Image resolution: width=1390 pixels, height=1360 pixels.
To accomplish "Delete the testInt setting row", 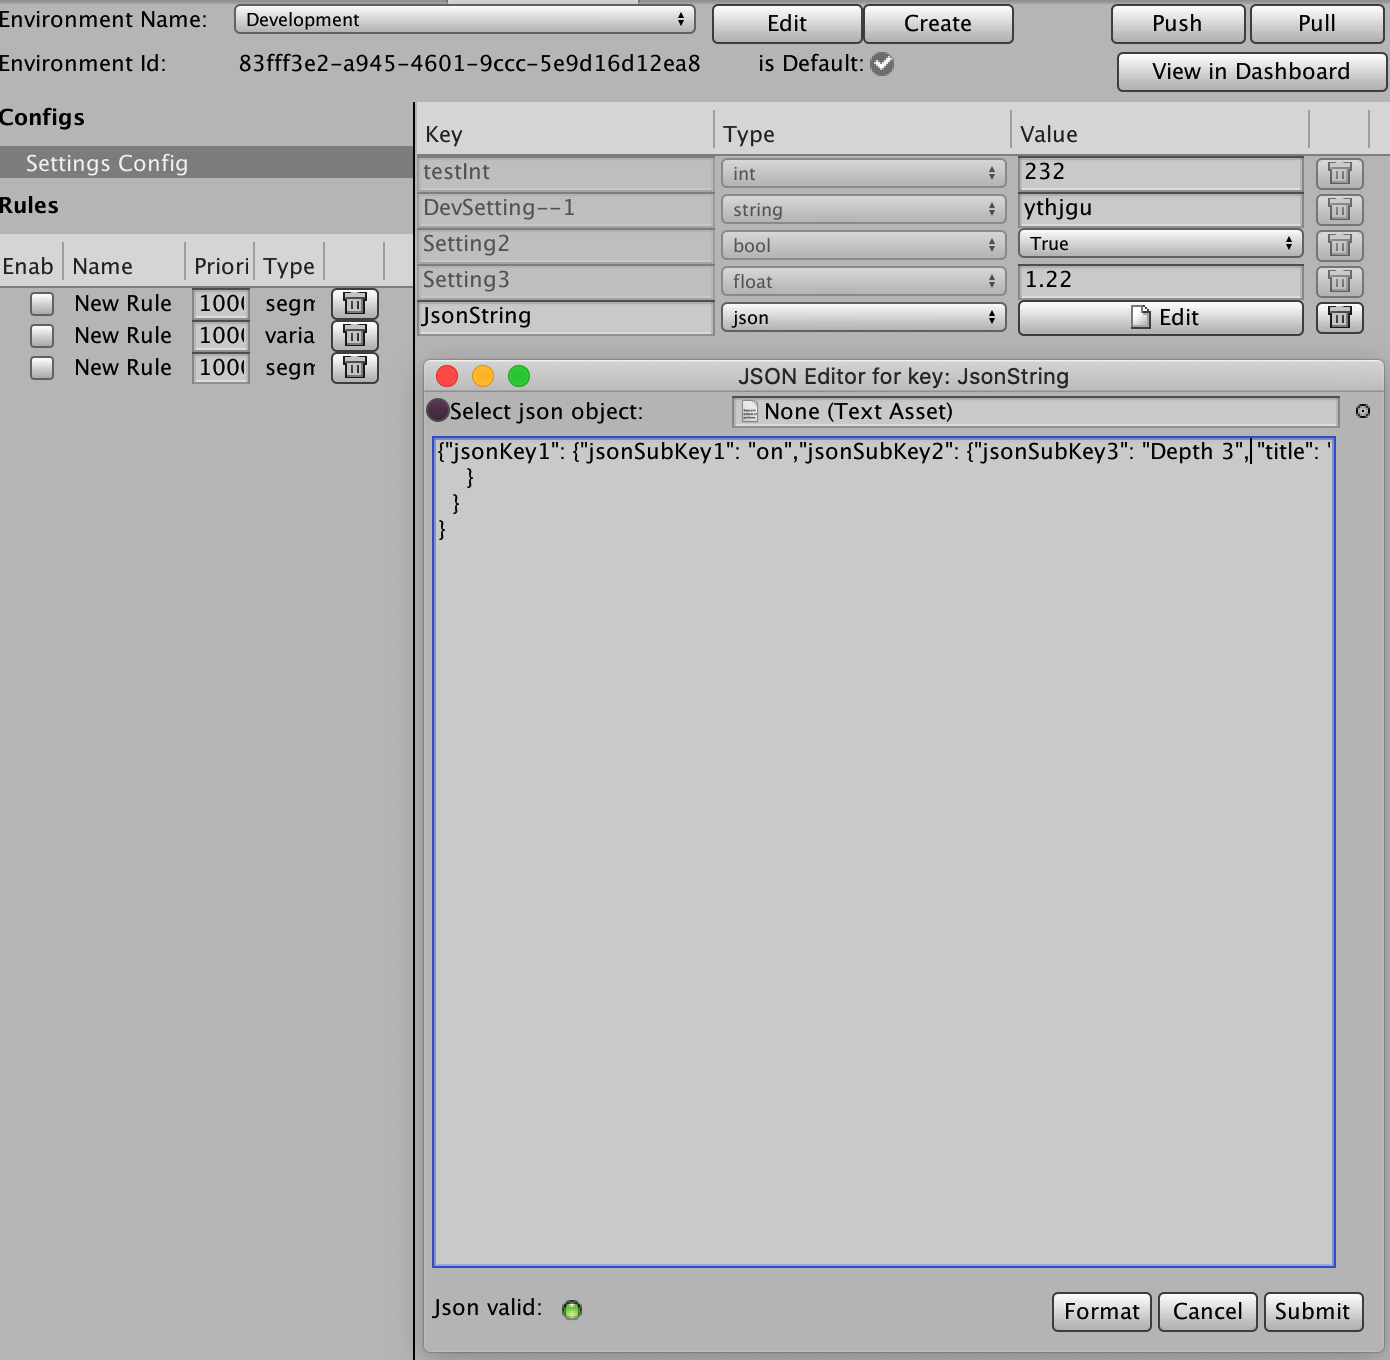I will (x=1339, y=173).
